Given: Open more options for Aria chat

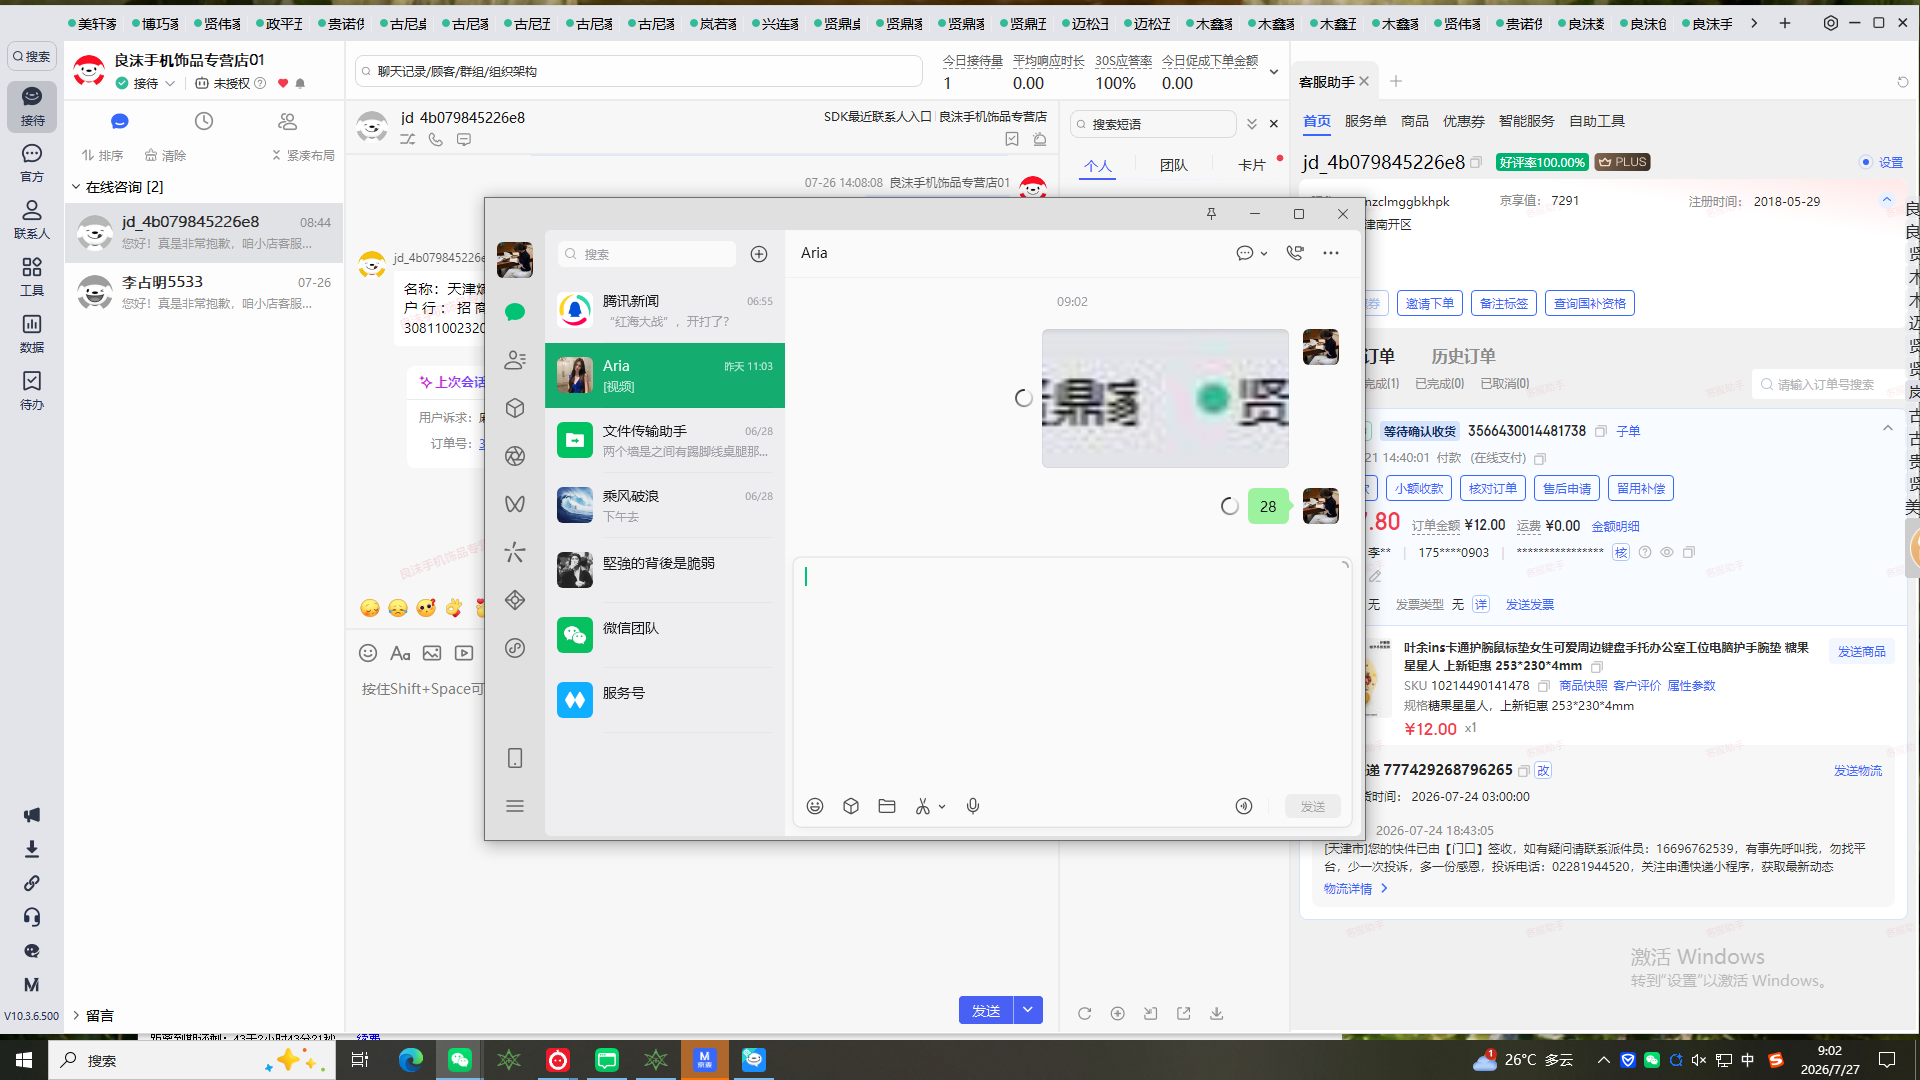Looking at the screenshot, I should [1331, 253].
